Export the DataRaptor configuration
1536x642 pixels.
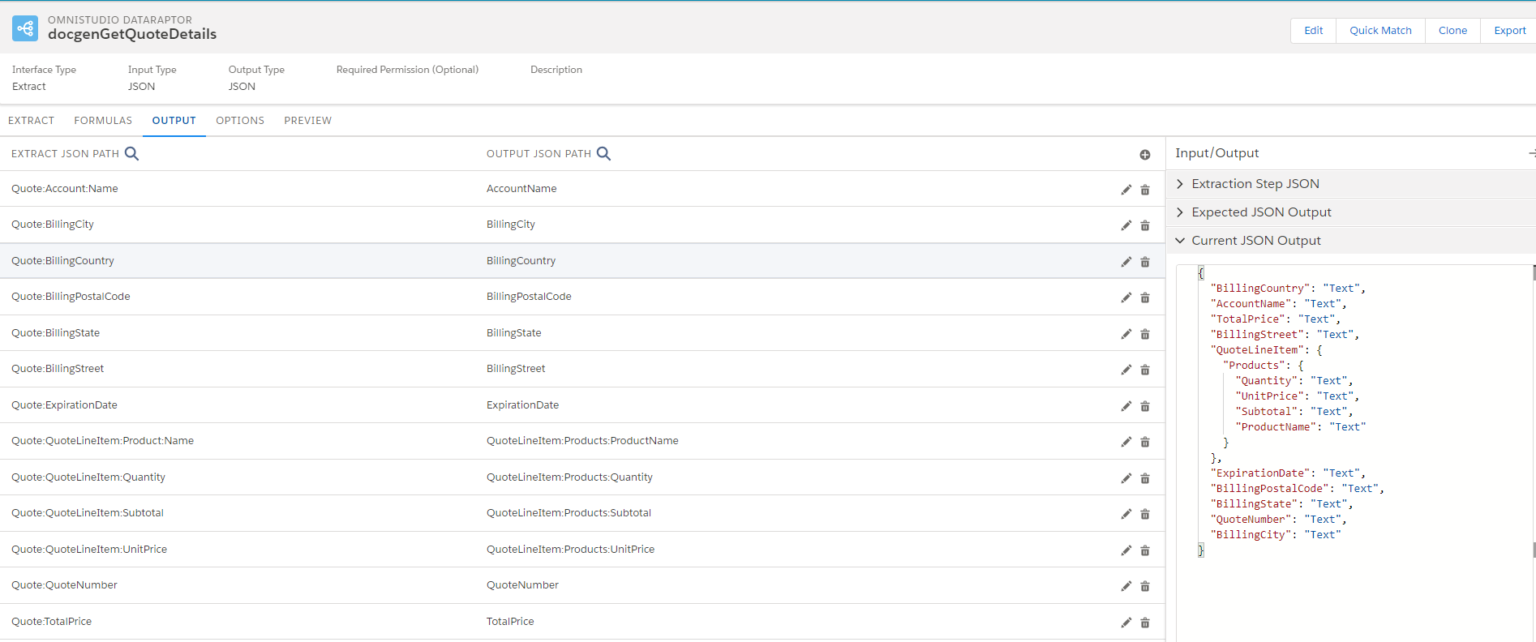1509,30
